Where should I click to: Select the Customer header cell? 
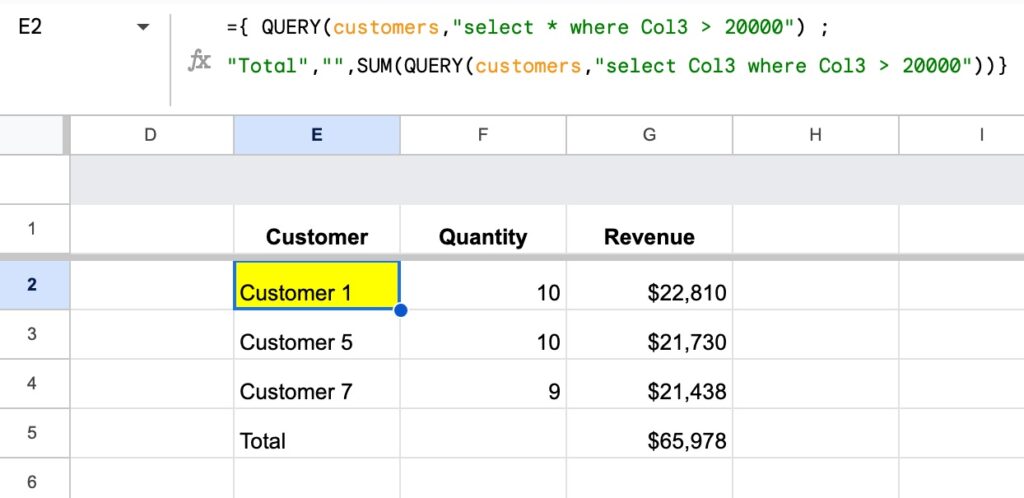coord(316,237)
